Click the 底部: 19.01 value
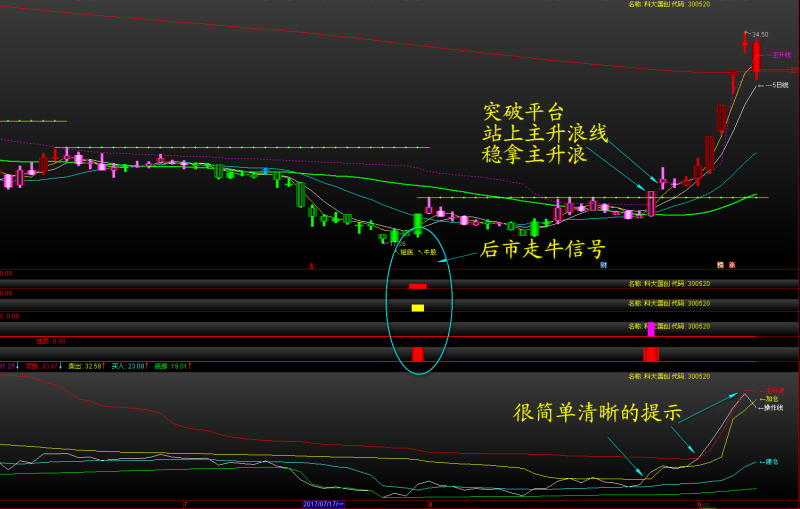The image size is (800, 509). [x=173, y=366]
